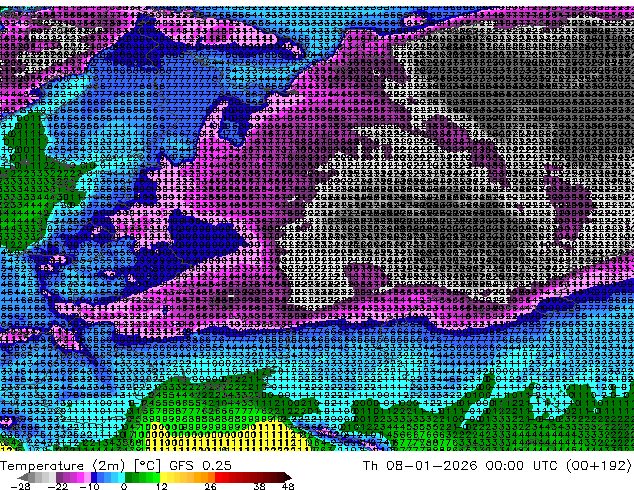The image size is (634, 490).
Task: Click the '00:00 UTC' time text
Action: [524, 466]
